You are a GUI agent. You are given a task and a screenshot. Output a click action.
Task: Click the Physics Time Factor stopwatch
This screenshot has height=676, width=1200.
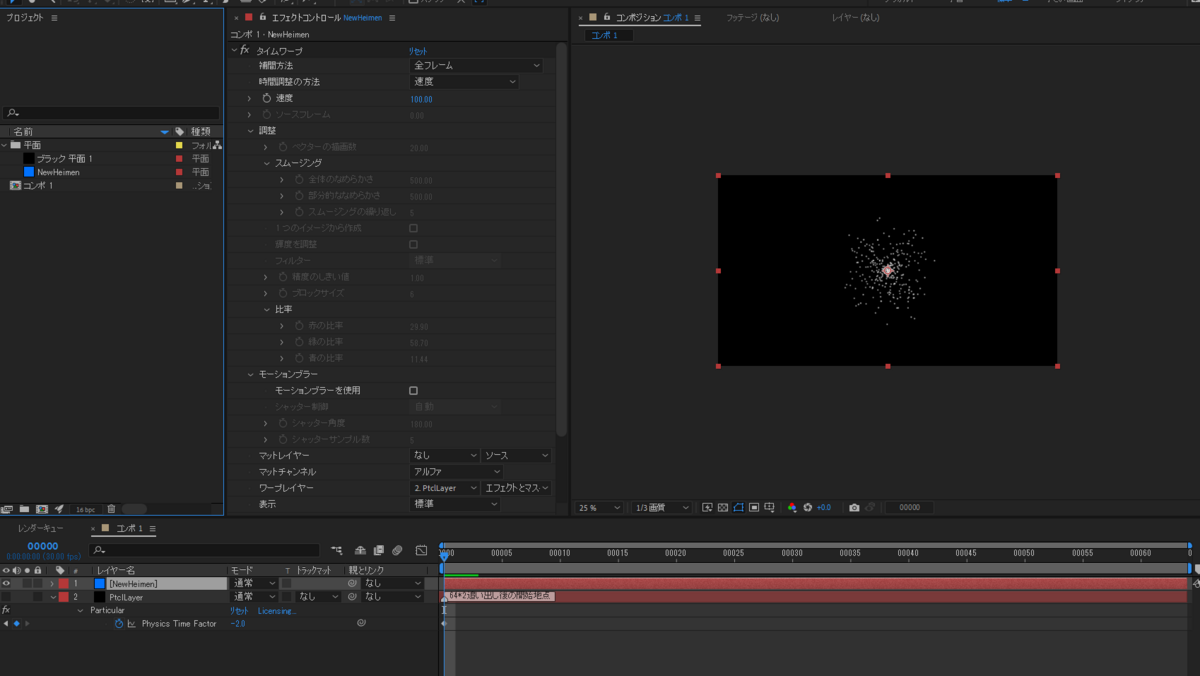[118, 623]
